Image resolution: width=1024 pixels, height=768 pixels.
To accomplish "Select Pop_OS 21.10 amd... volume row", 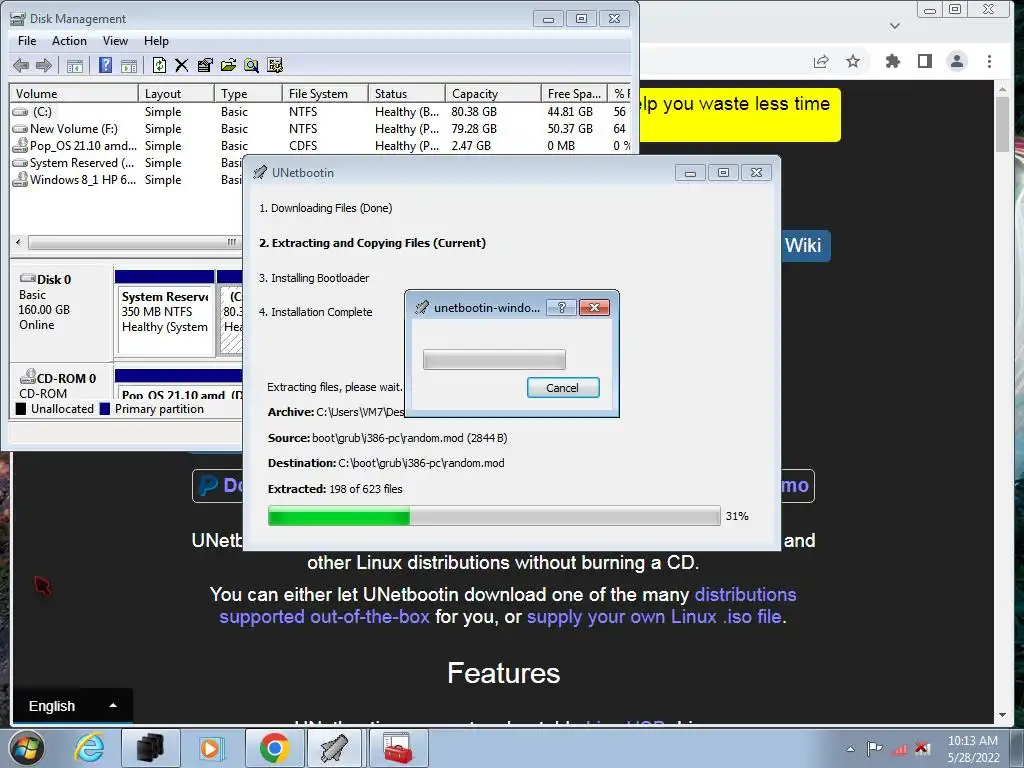I will click(x=320, y=146).
